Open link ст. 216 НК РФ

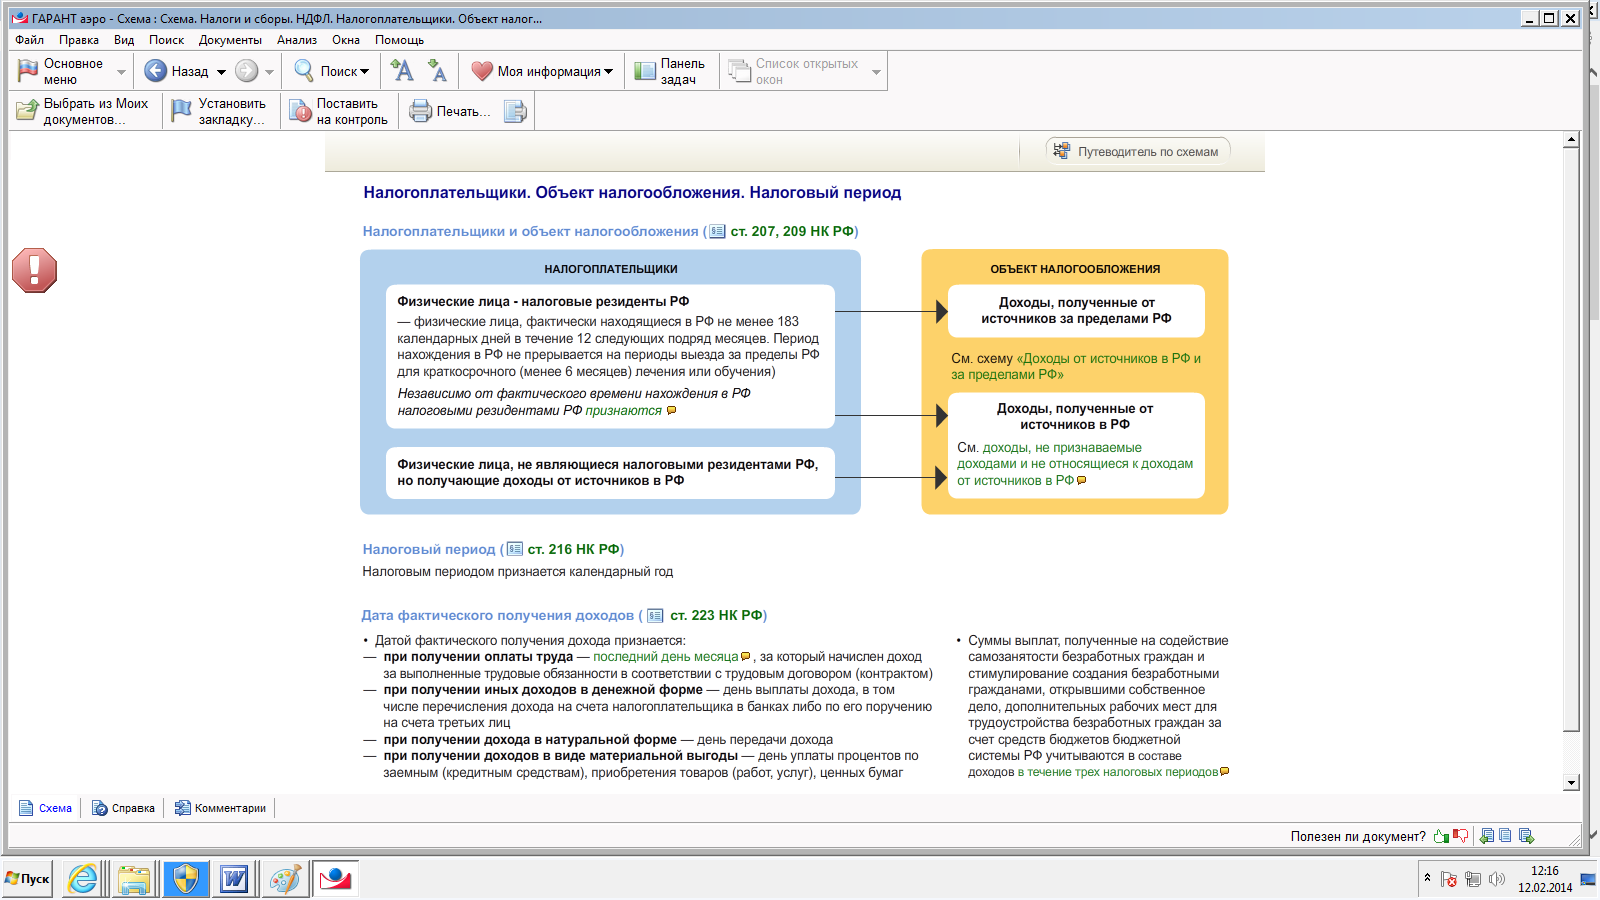coord(573,549)
